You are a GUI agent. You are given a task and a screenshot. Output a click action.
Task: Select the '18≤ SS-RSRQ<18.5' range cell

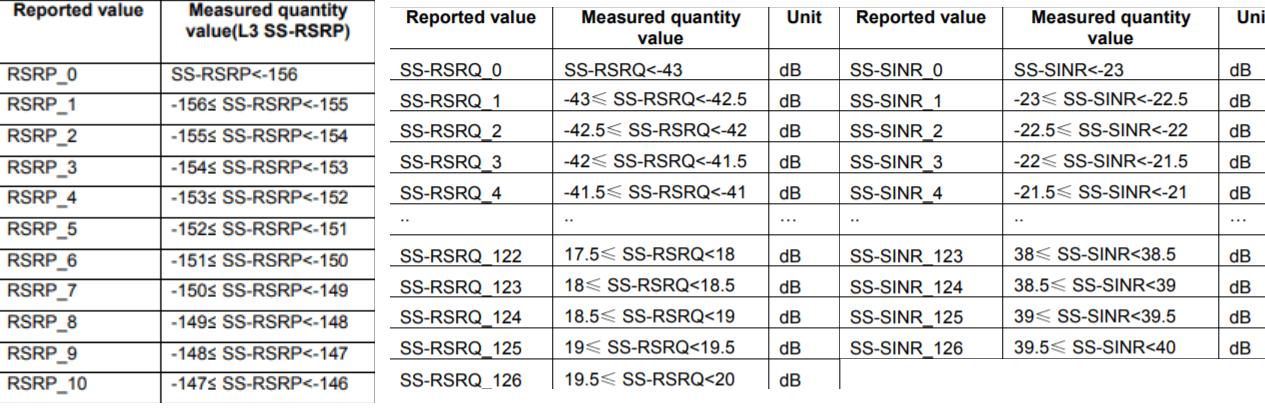coord(649,285)
